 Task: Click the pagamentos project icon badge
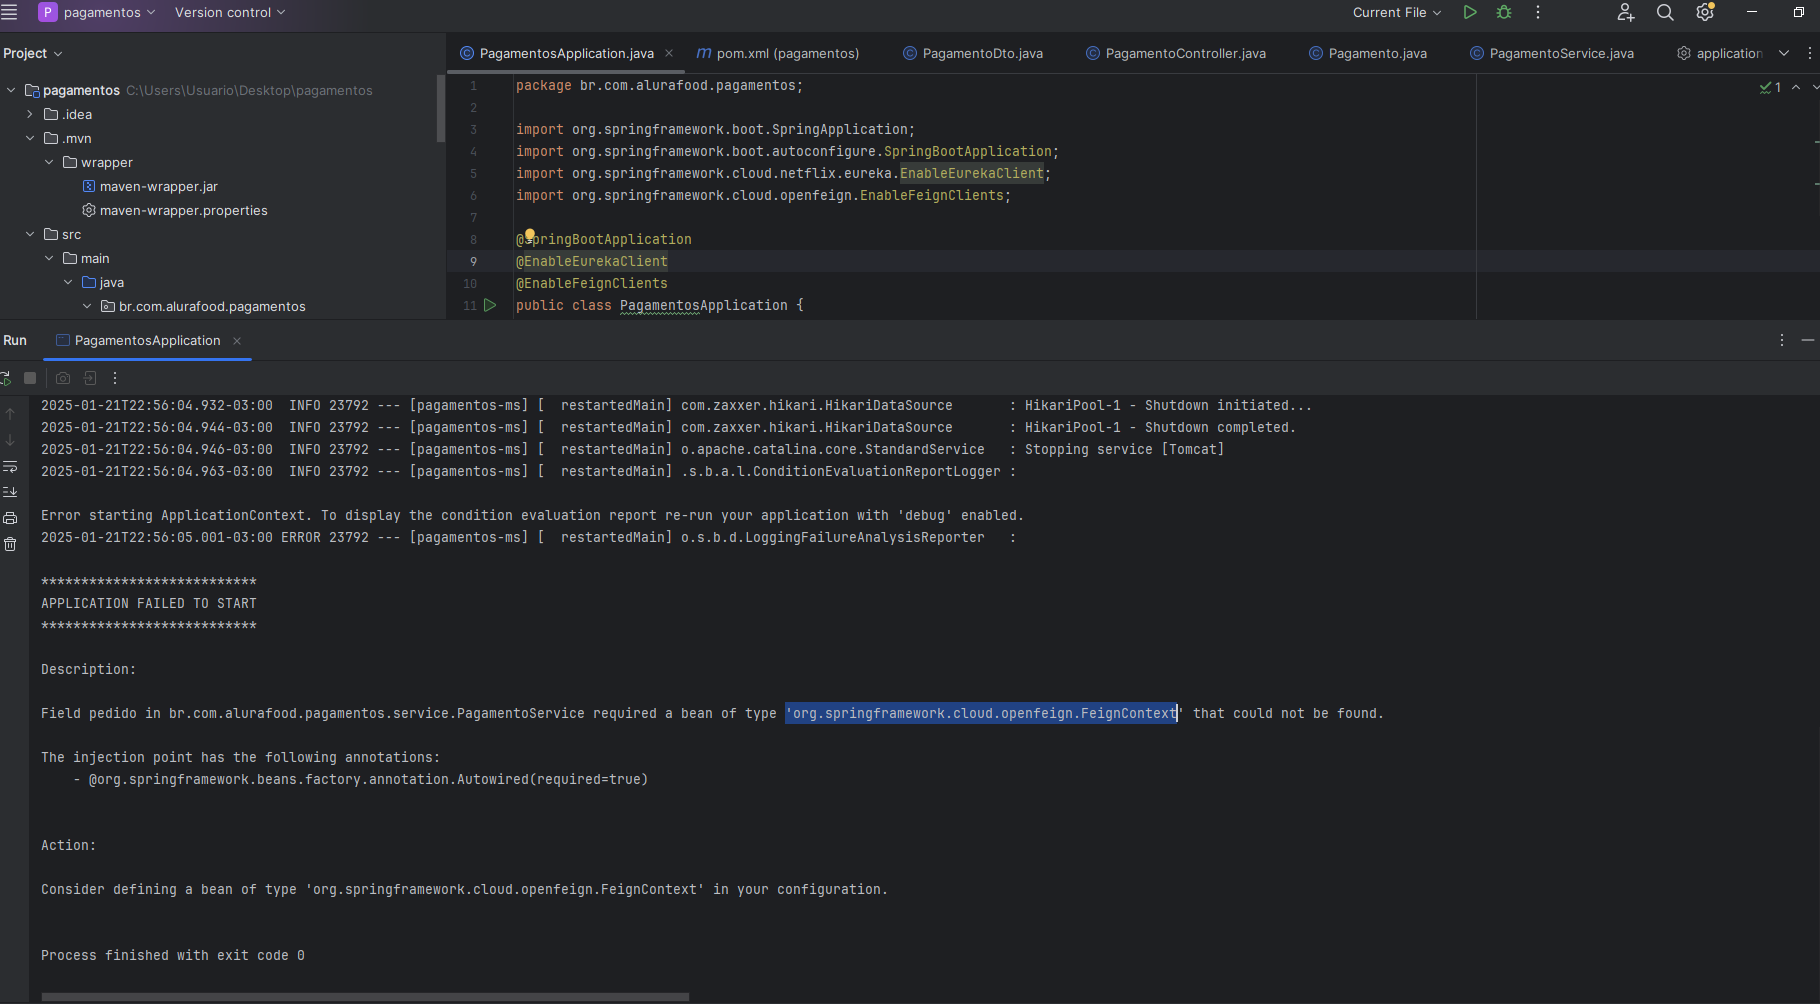[x=47, y=12]
